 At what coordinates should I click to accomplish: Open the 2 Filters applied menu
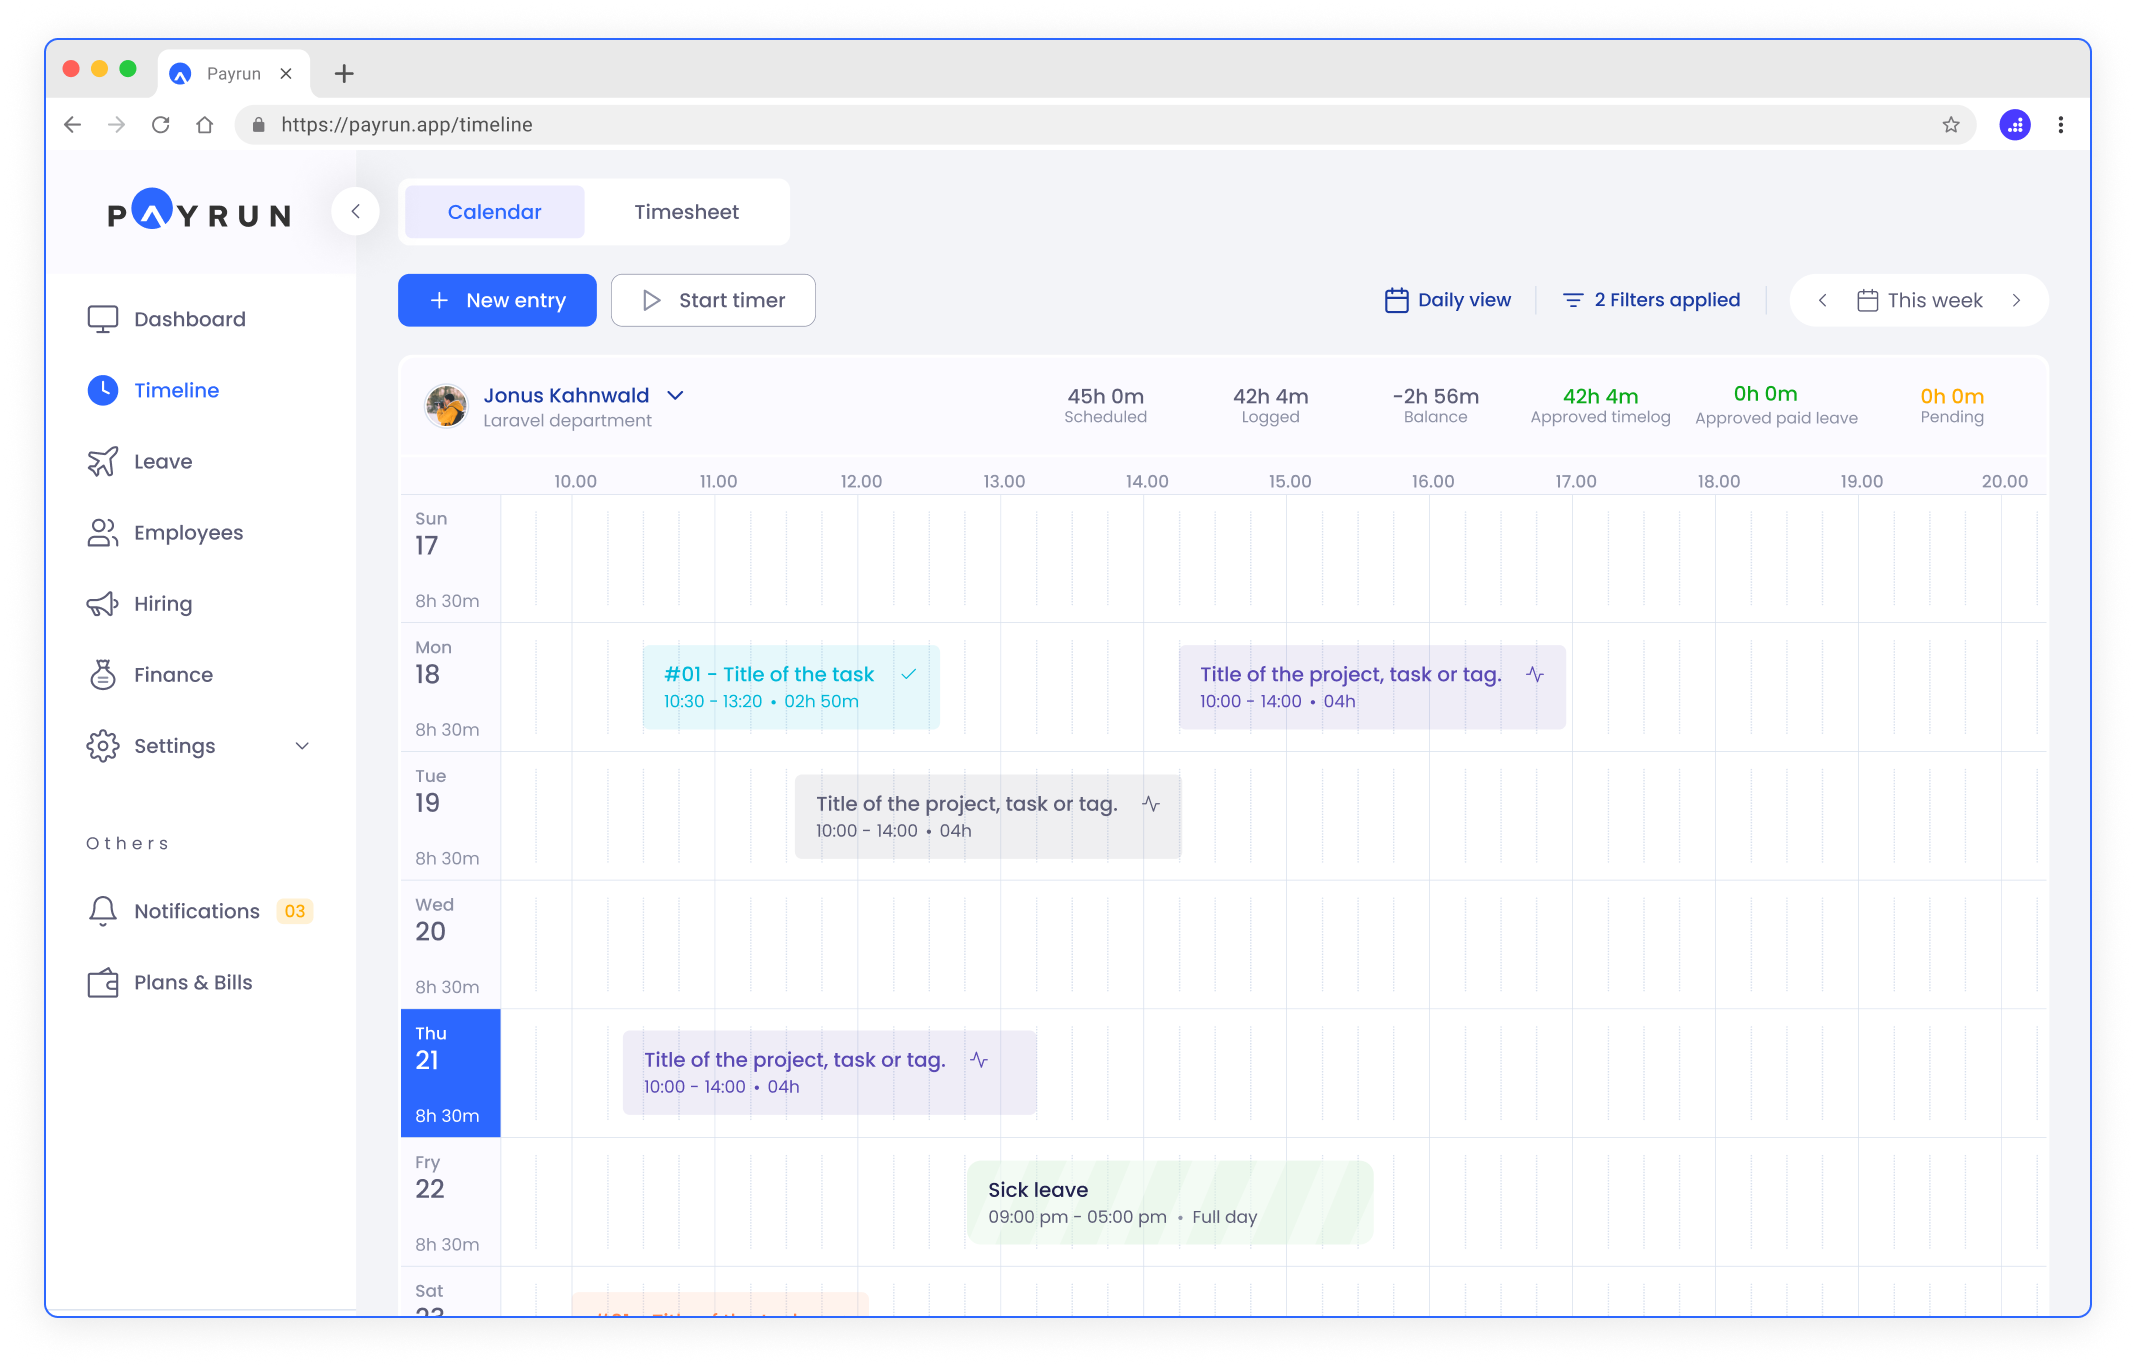tap(1651, 300)
